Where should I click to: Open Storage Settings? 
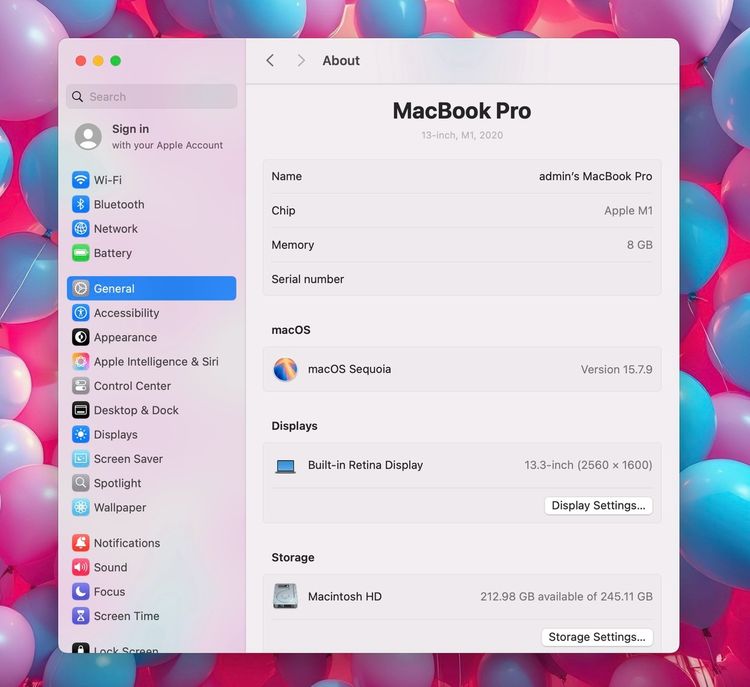click(x=597, y=637)
